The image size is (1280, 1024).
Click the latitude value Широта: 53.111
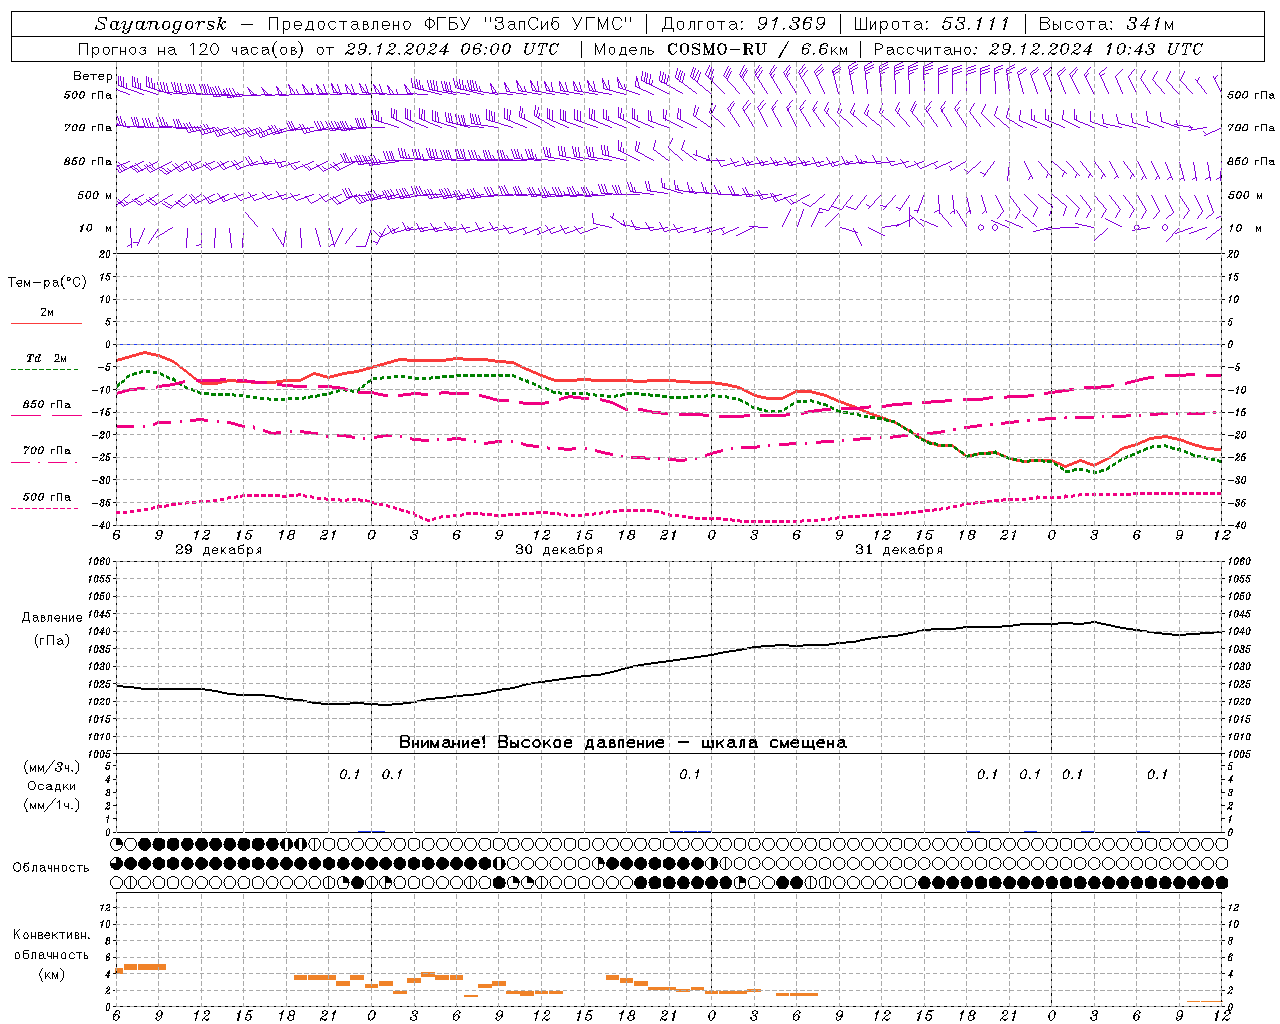pos(932,24)
